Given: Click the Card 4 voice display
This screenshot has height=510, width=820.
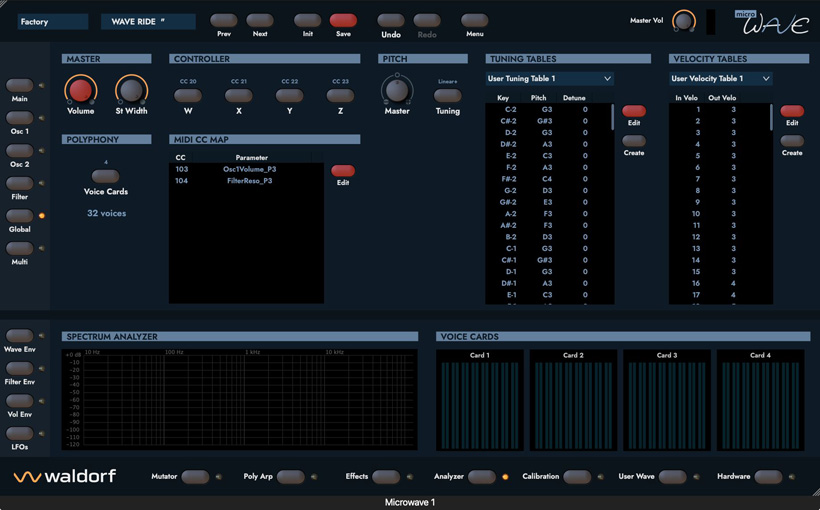Looking at the screenshot, I should click(x=760, y=401).
